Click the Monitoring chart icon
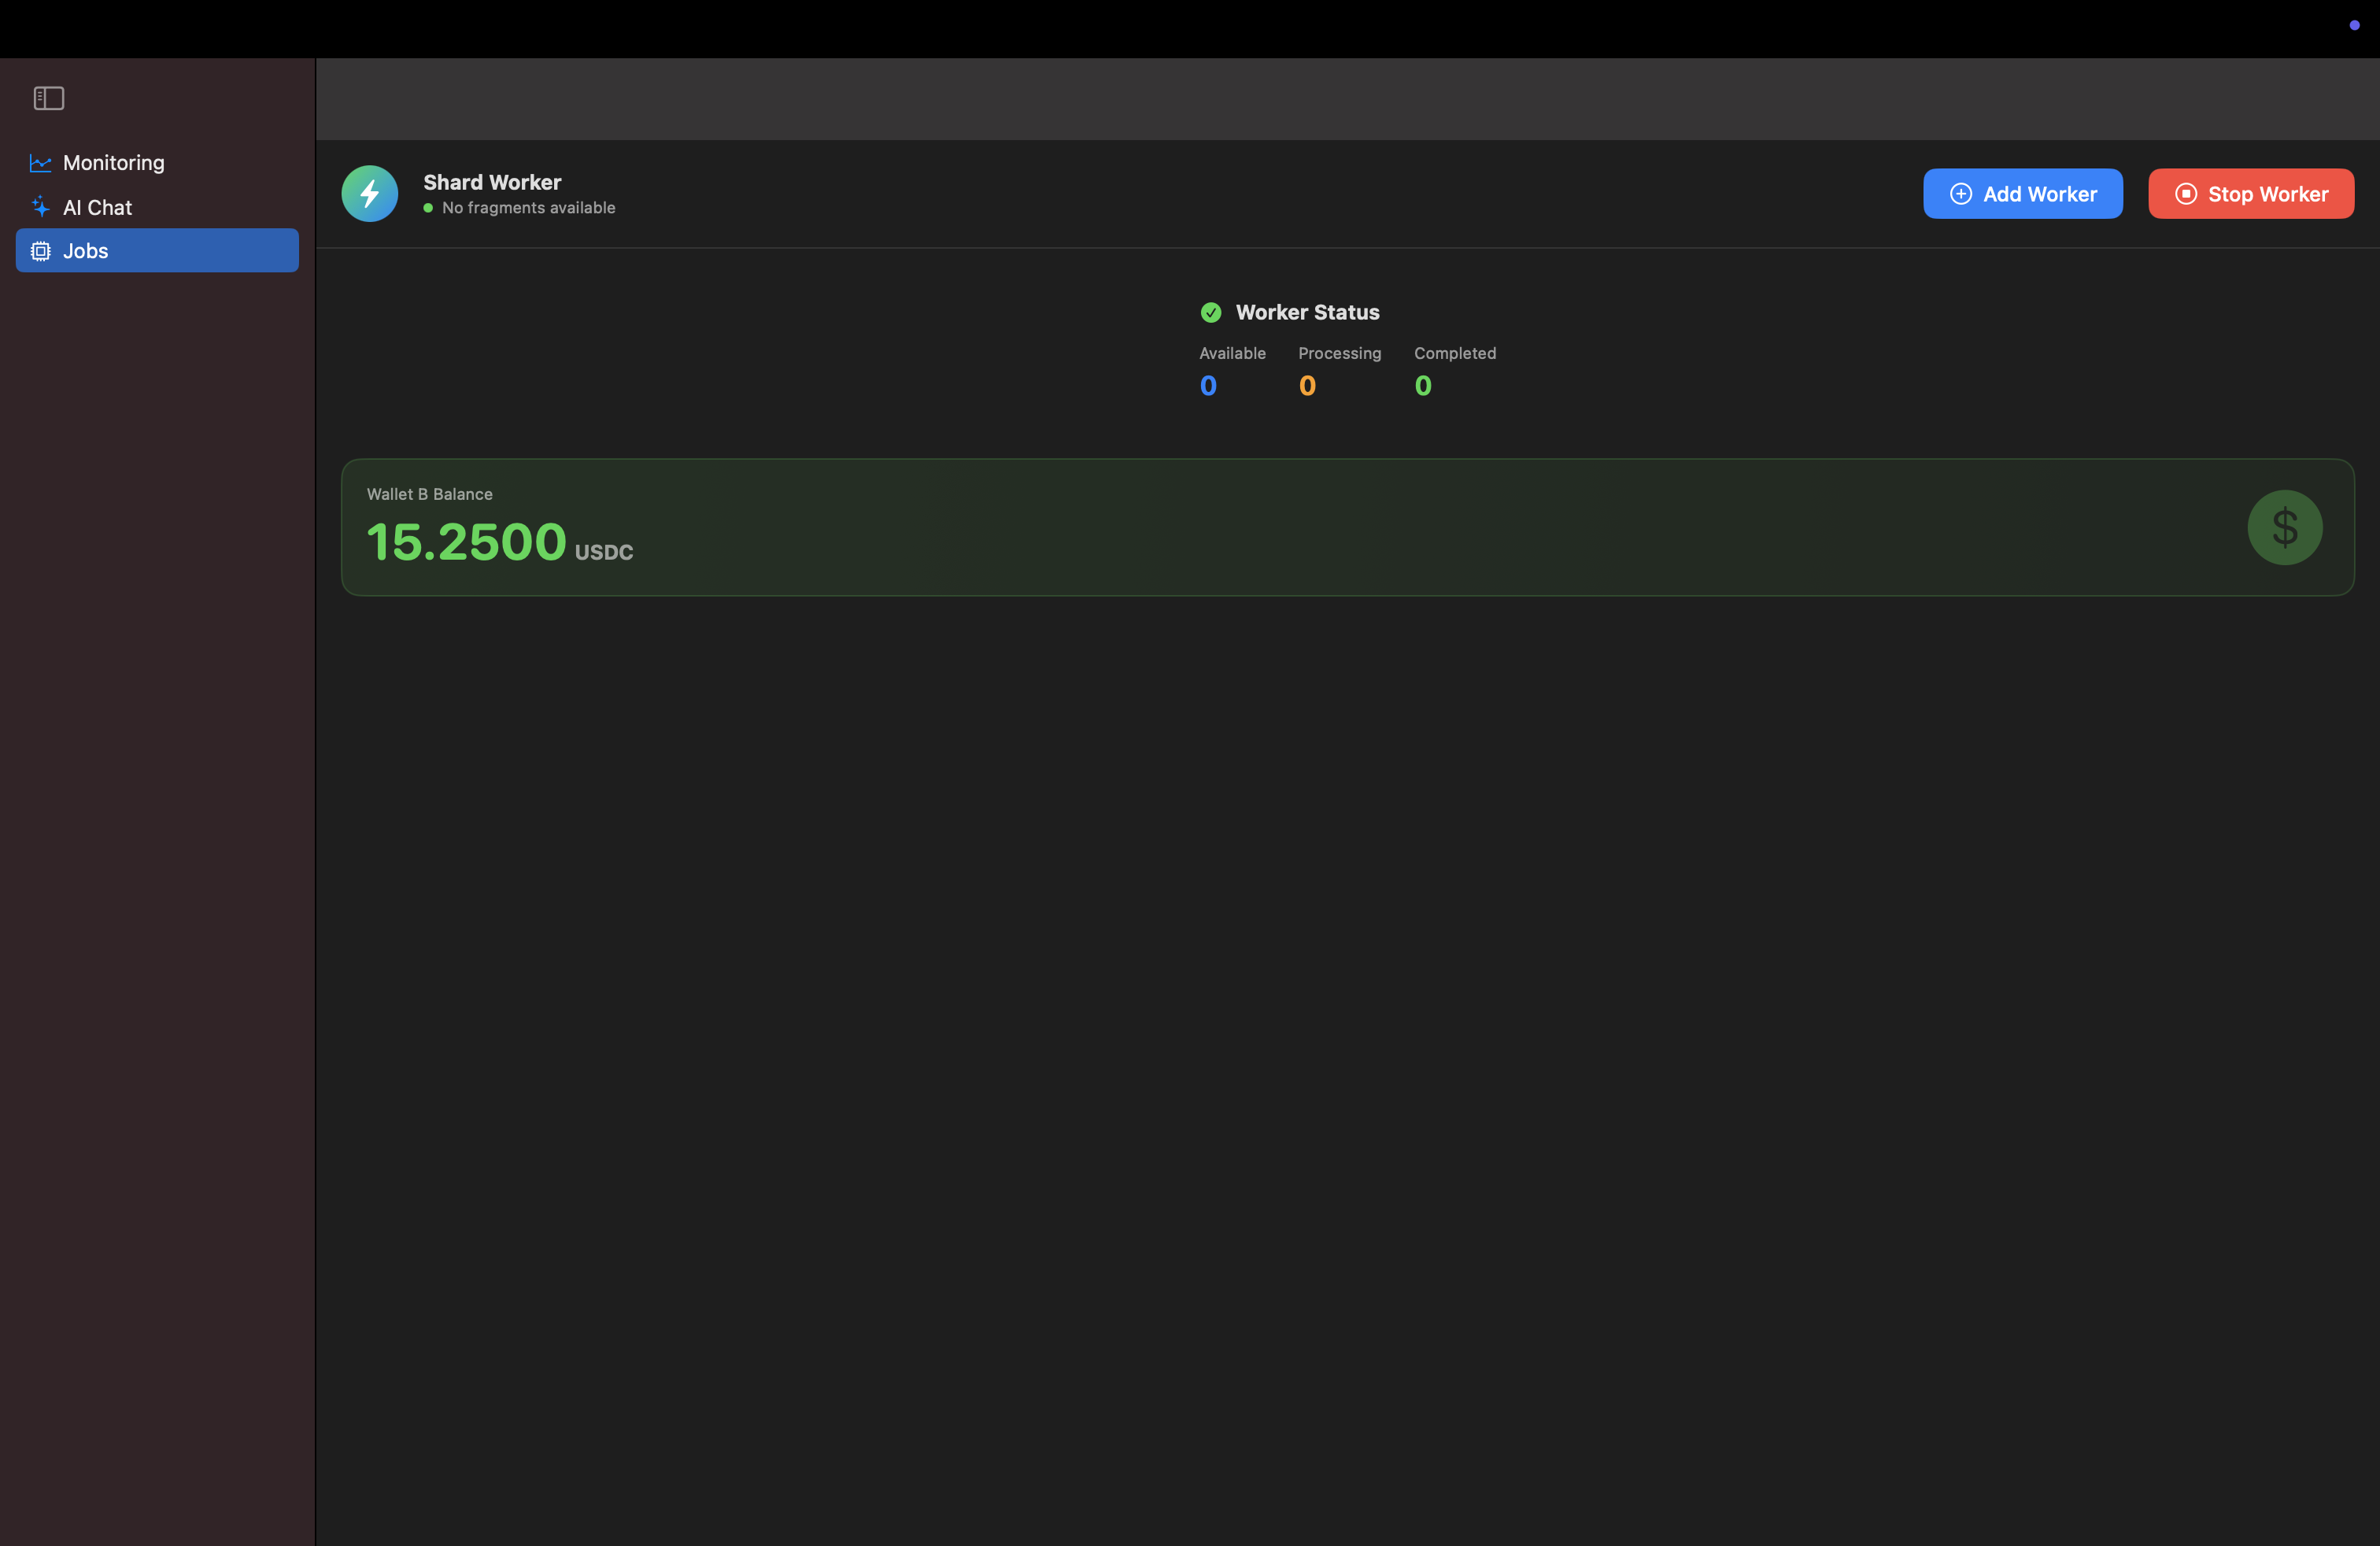This screenshot has height=1546, width=2380. [x=40, y=163]
